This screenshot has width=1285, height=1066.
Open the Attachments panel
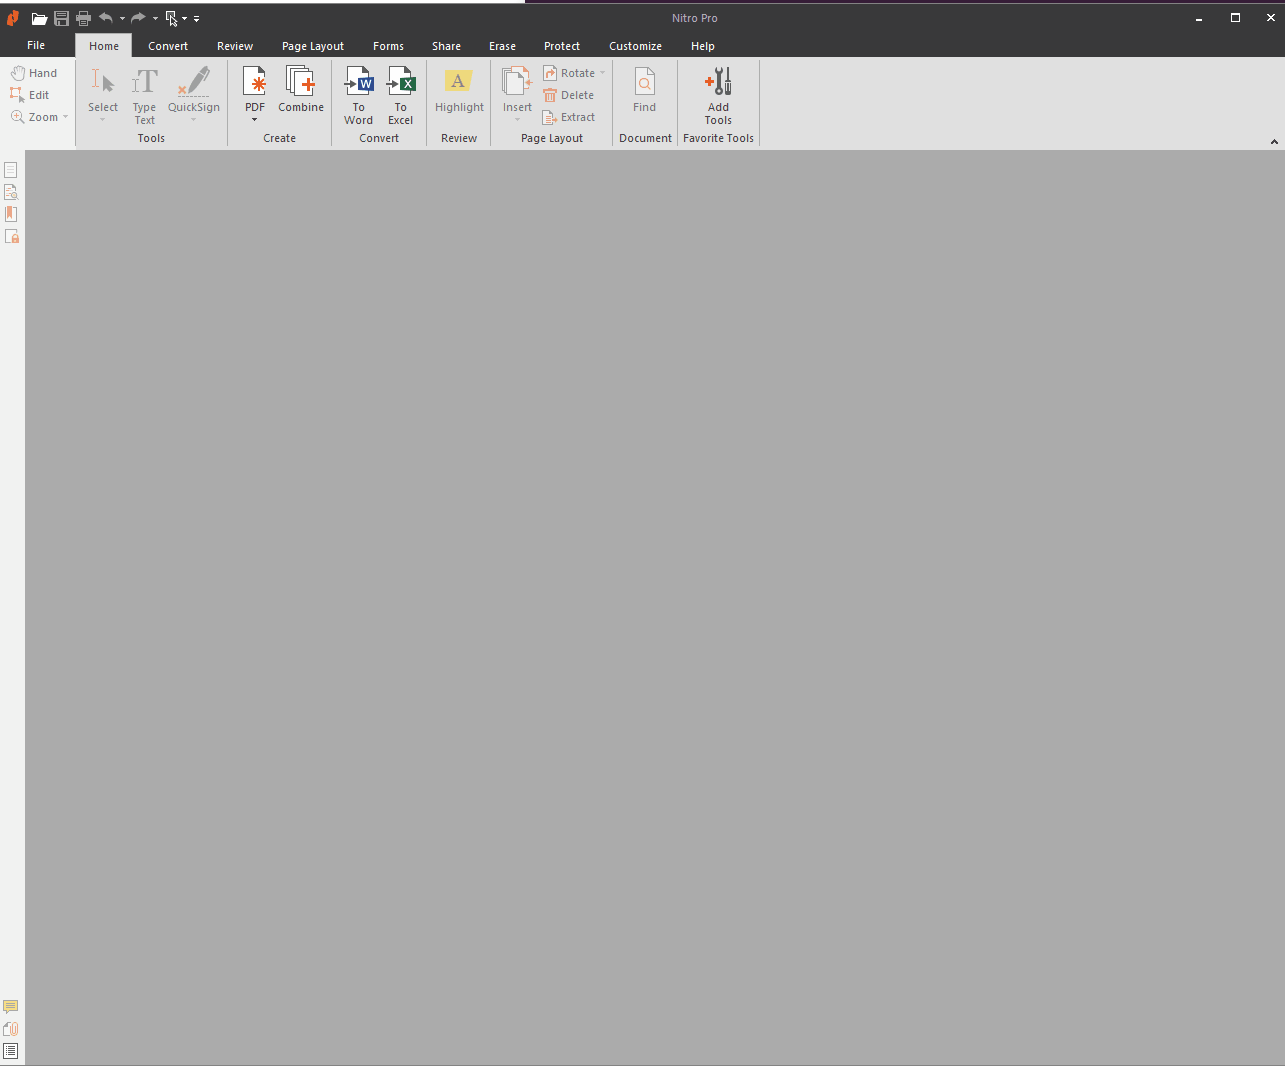[11, 1028]
